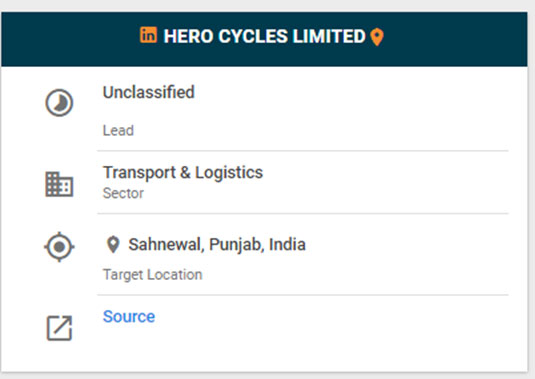Click the external link source icon

pos(59,328)
